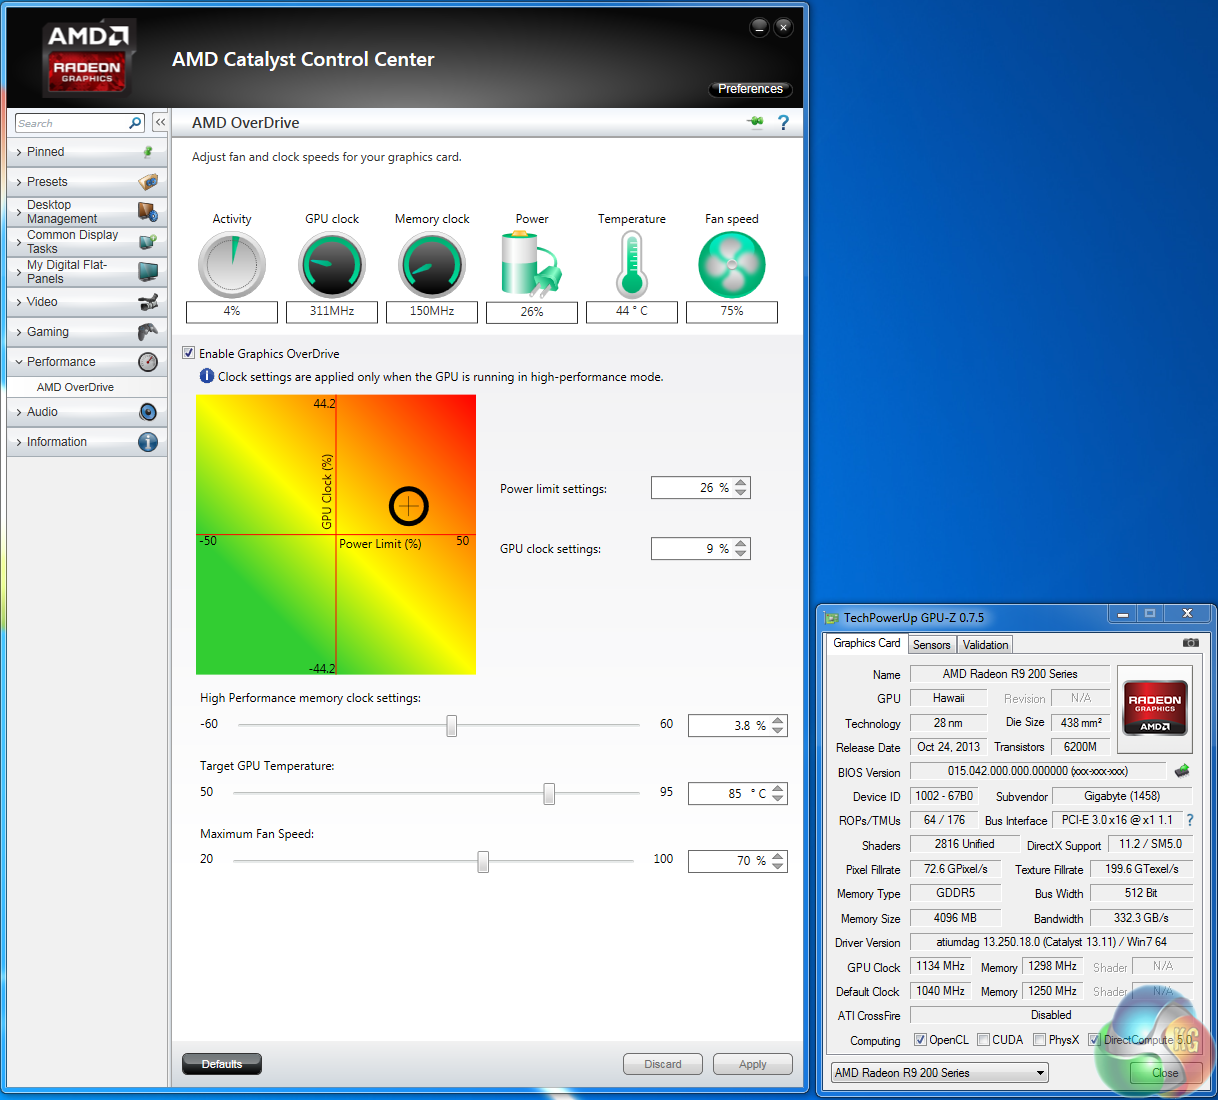Viewport: 1218px width, 1100px height.
Task: Open the Preferences menu button
Action: (x=750, y=89)
